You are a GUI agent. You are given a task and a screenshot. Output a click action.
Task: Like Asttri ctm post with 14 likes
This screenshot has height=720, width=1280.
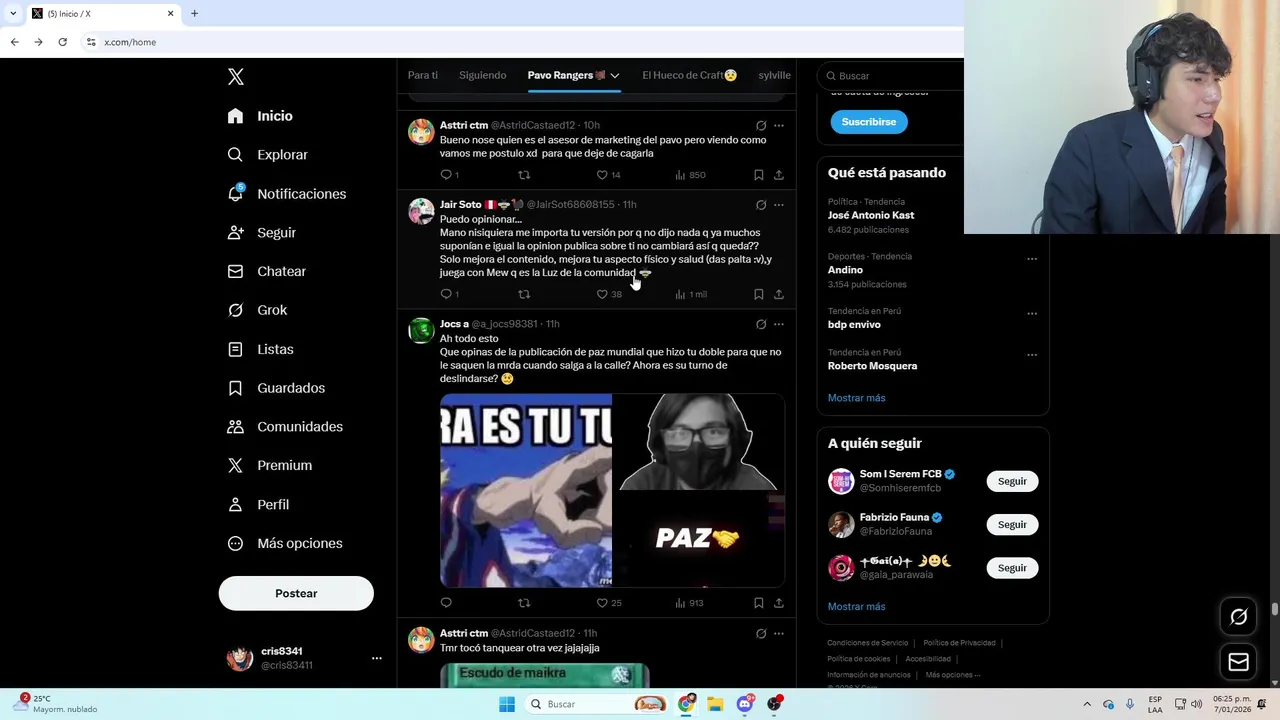tap(602, 175)
